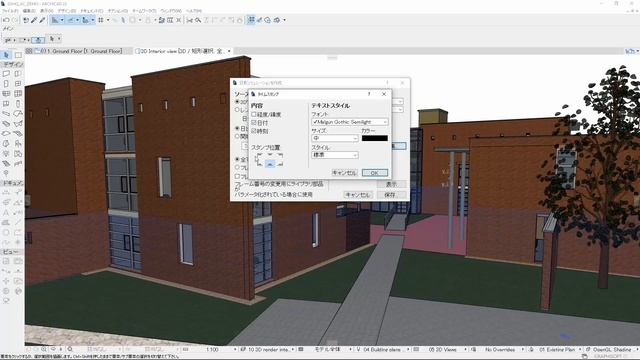
Task: Activate the Pick Up Parameters eyedropper
Action: coord(34,20)
